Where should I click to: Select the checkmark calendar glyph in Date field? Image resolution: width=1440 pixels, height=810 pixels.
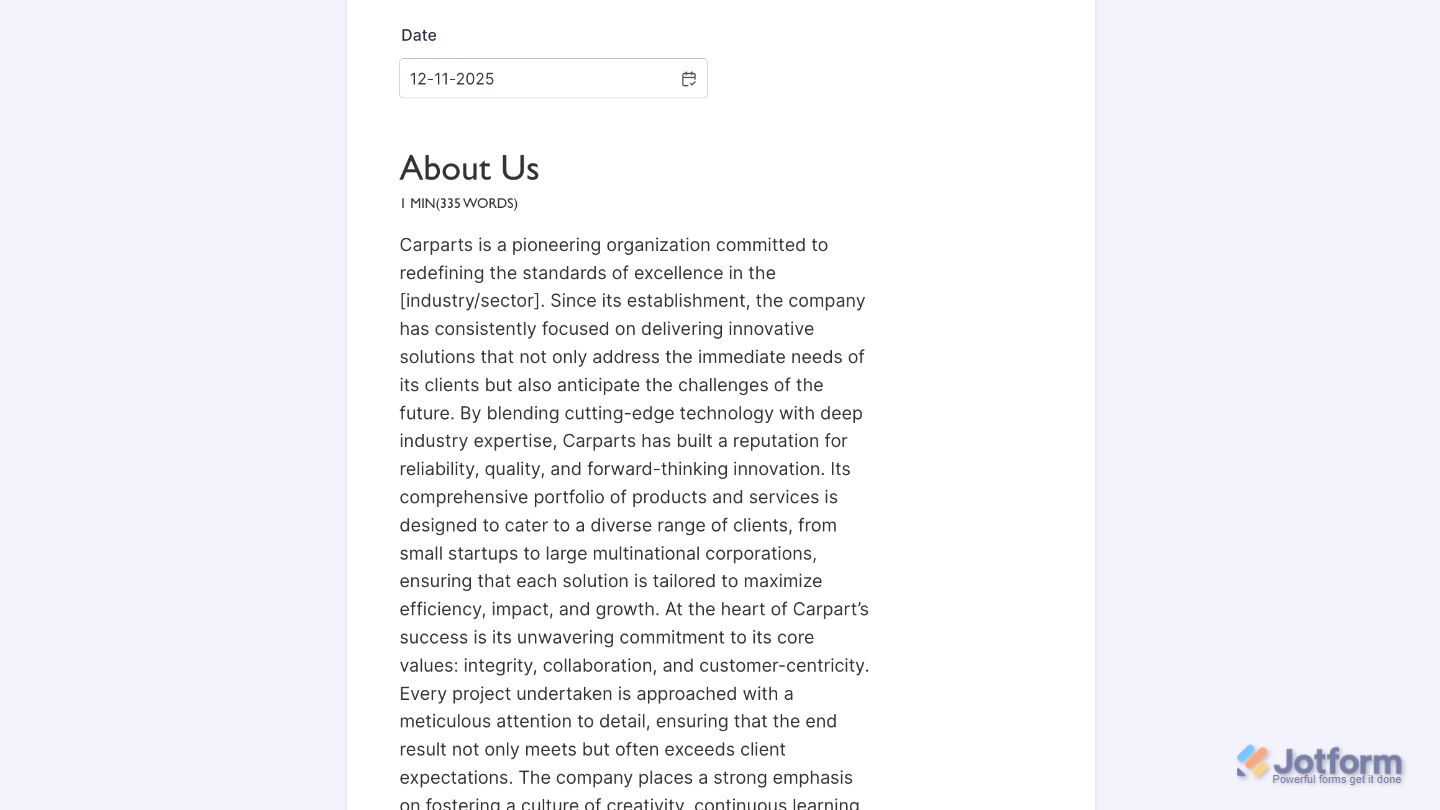point(689,78)
